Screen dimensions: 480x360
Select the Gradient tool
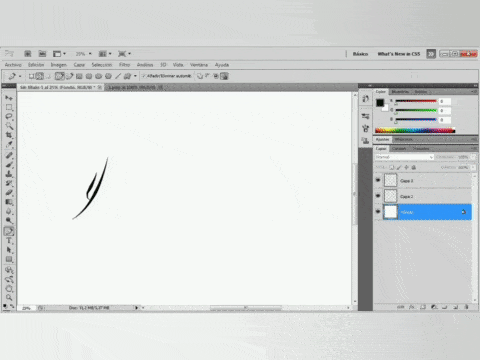9,202
